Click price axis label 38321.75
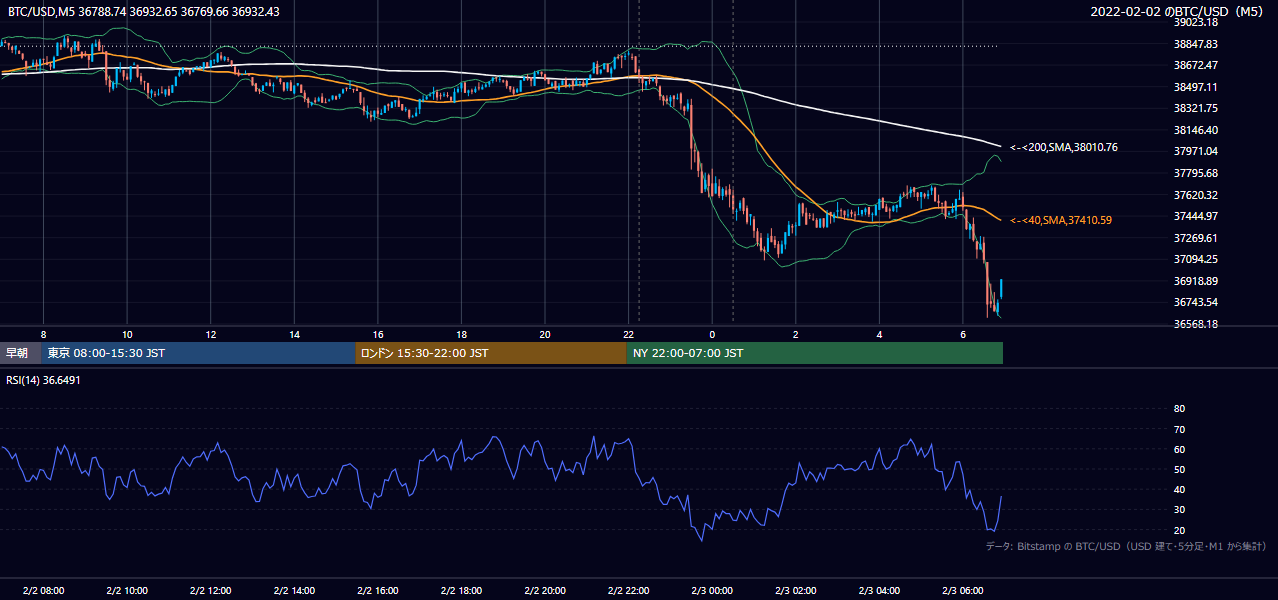The width and height of the screenshot is (1278, 600). [1196, 108]
